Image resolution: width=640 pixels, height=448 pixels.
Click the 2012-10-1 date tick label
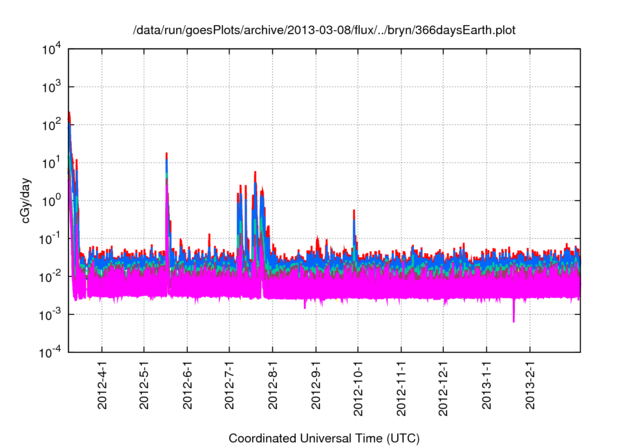[x=359, y=388]
